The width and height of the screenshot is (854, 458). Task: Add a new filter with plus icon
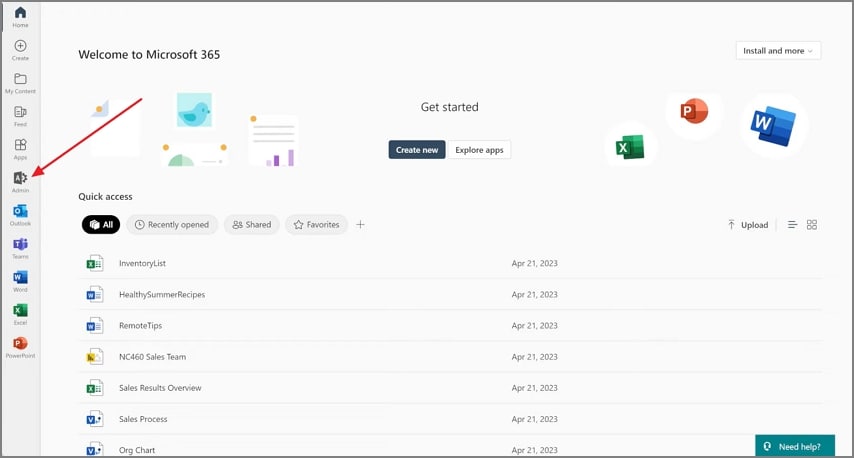[x=360, y=224]
